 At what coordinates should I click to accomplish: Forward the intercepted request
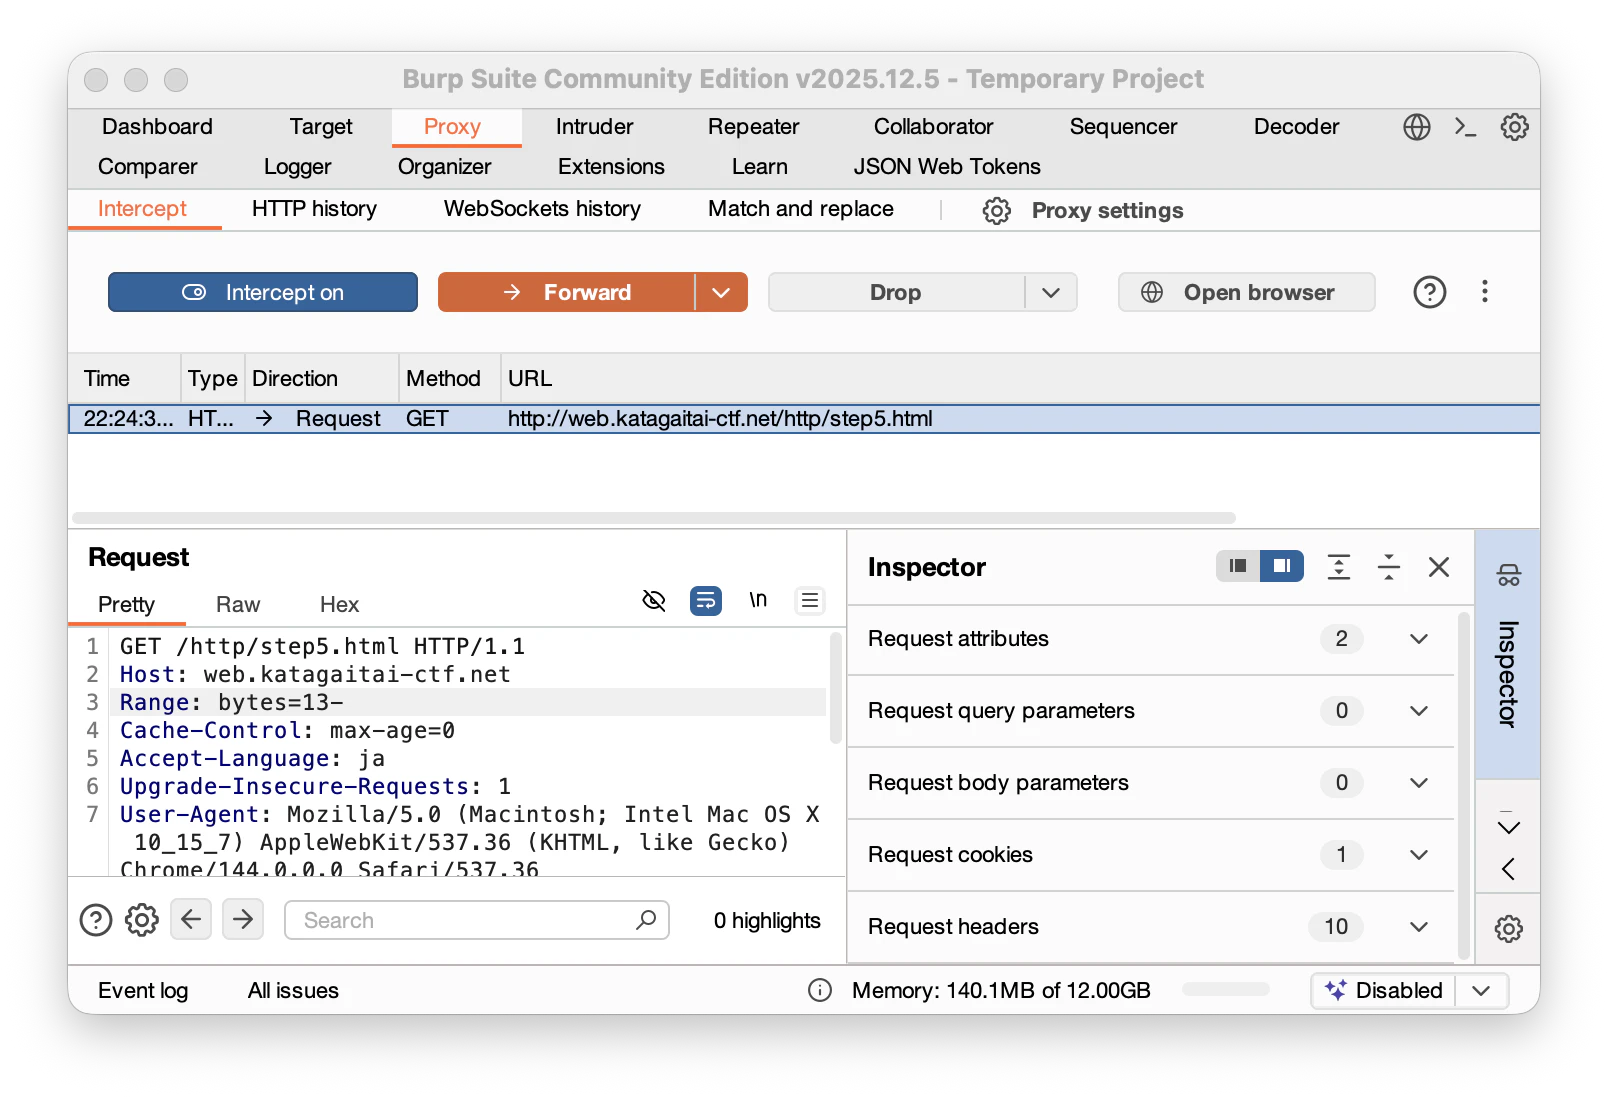point(567,292)
